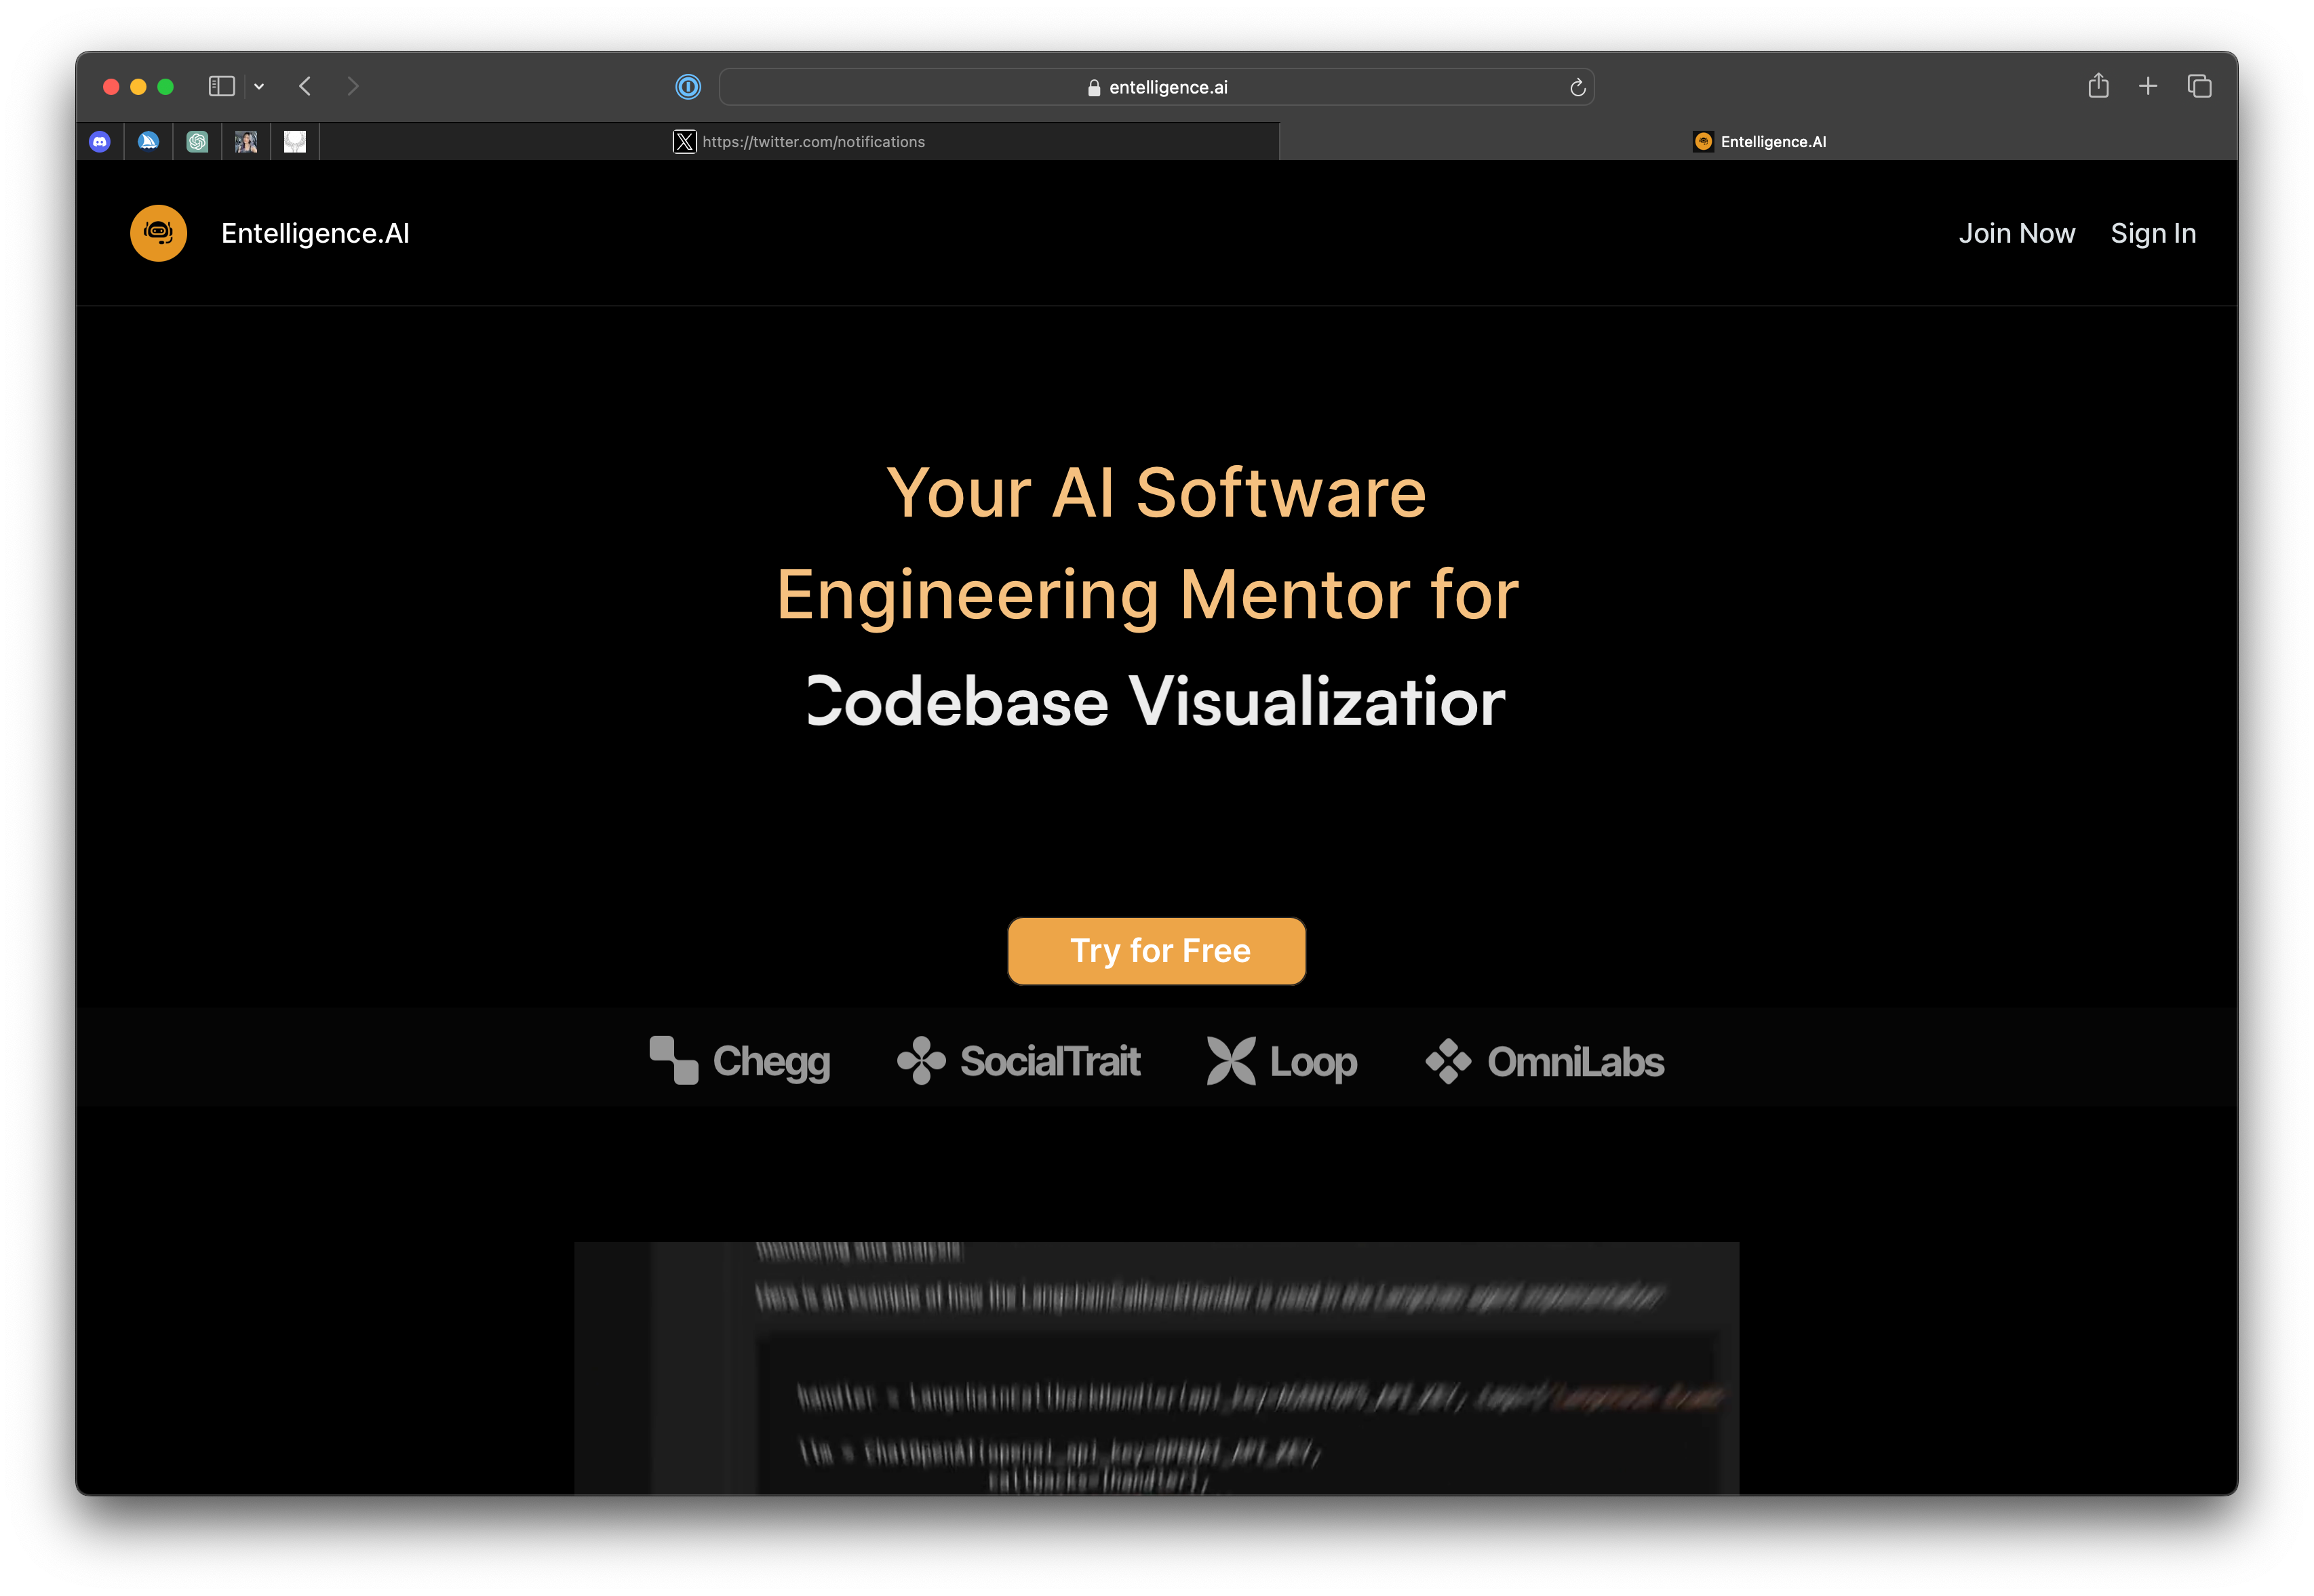2314x1596 pixels.
Task: Show tab overview icon
Action: point(2199,86)
